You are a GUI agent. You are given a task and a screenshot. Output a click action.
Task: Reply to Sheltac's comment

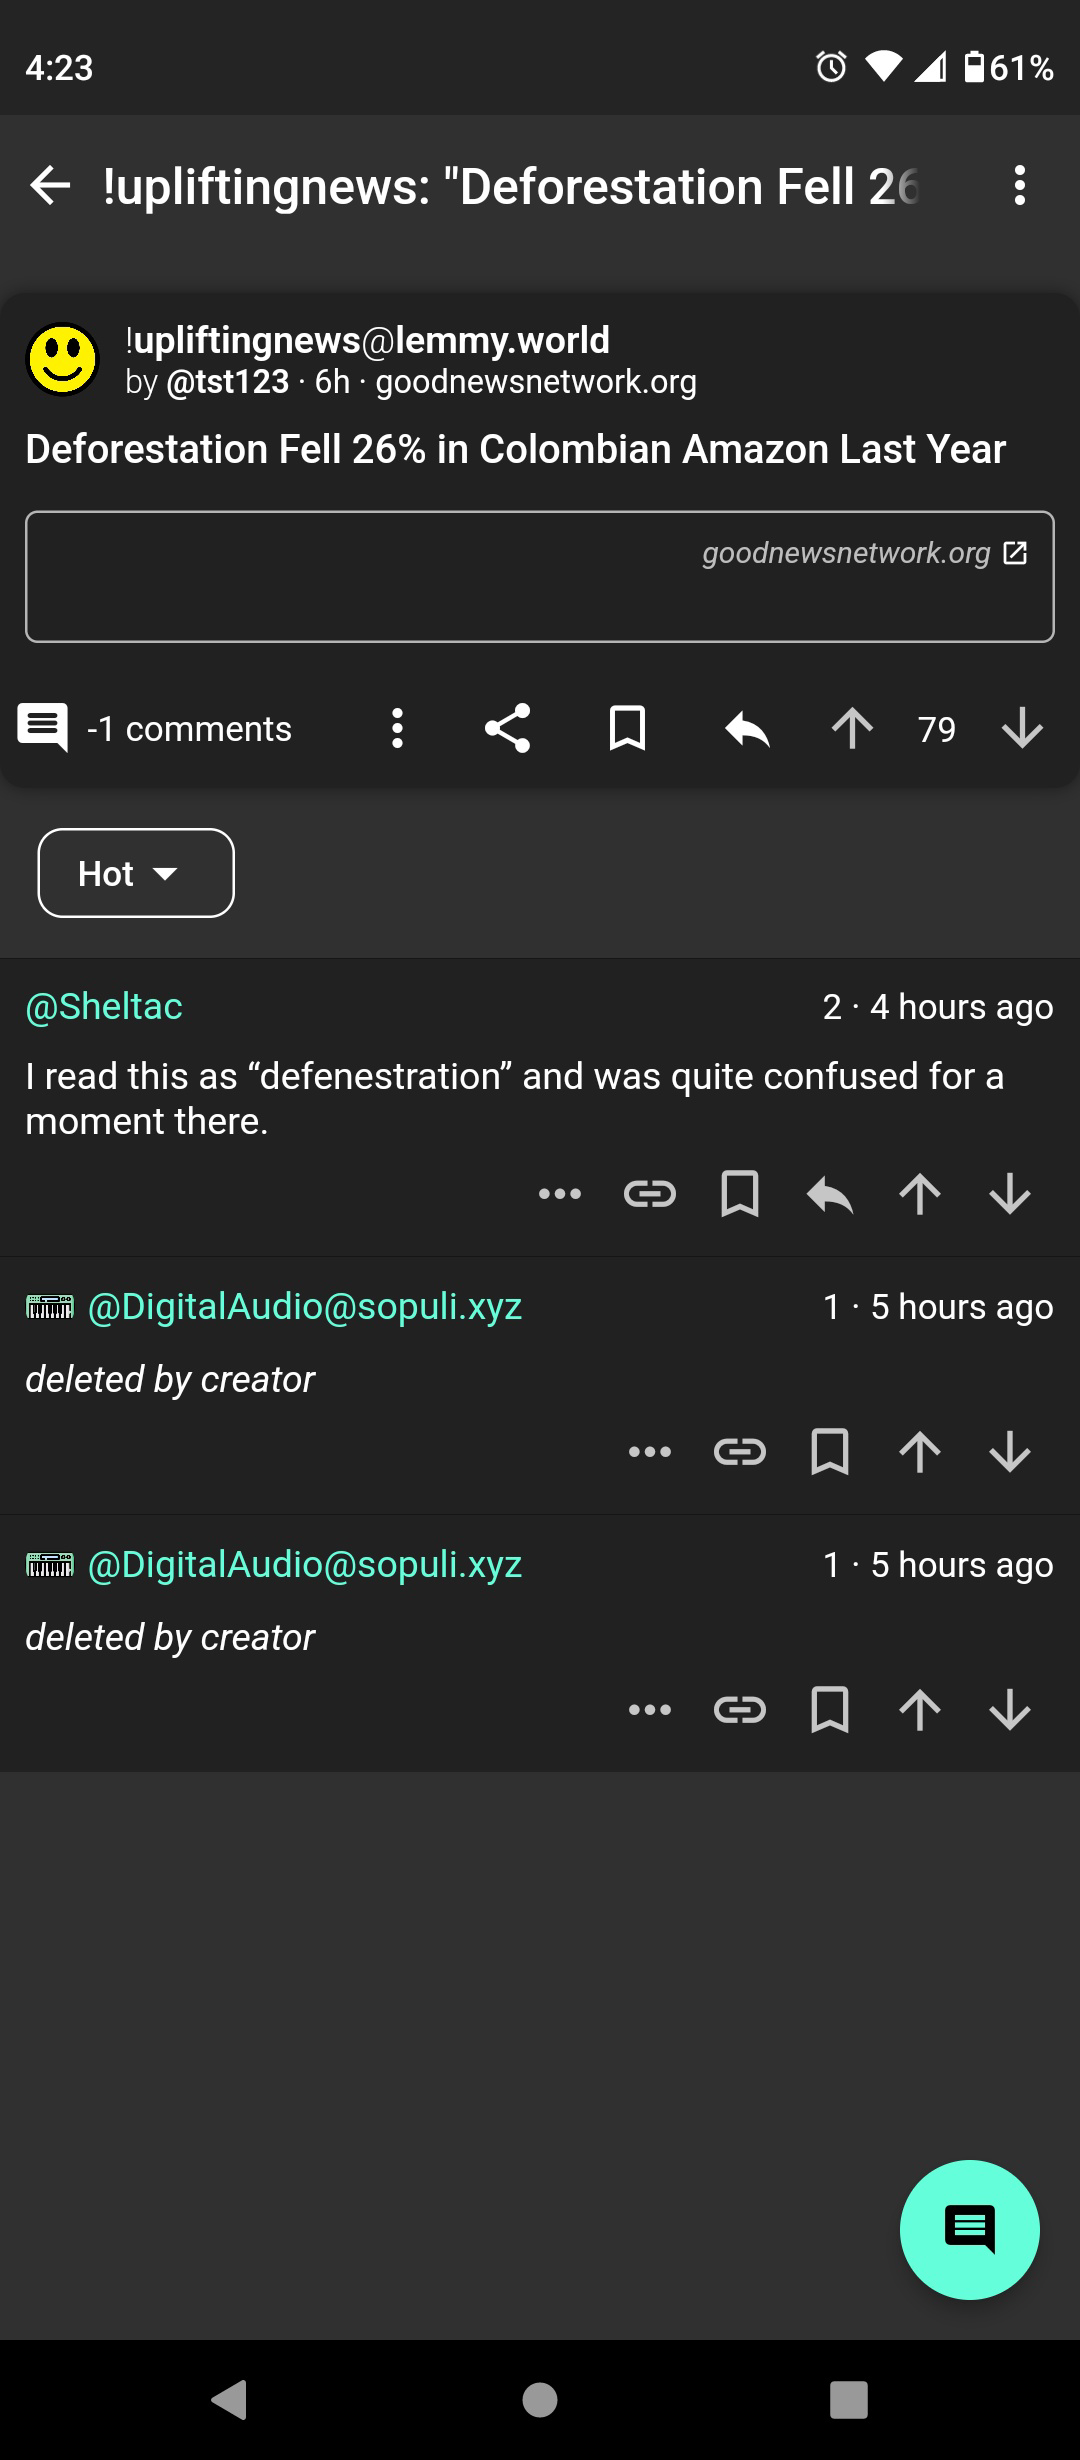point(830,1194)
